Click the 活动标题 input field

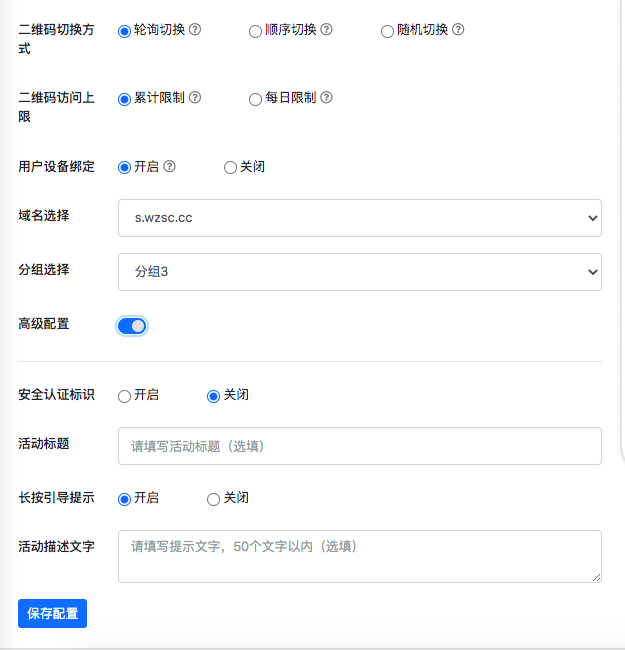360,446
